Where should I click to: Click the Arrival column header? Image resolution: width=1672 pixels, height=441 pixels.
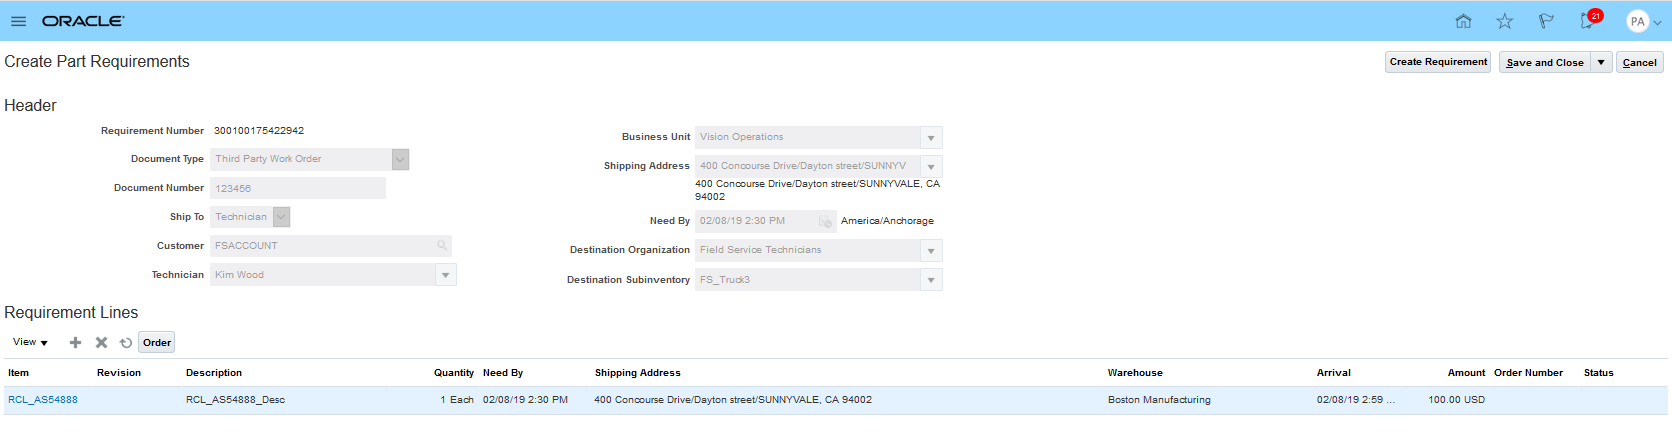(1334, 373)
